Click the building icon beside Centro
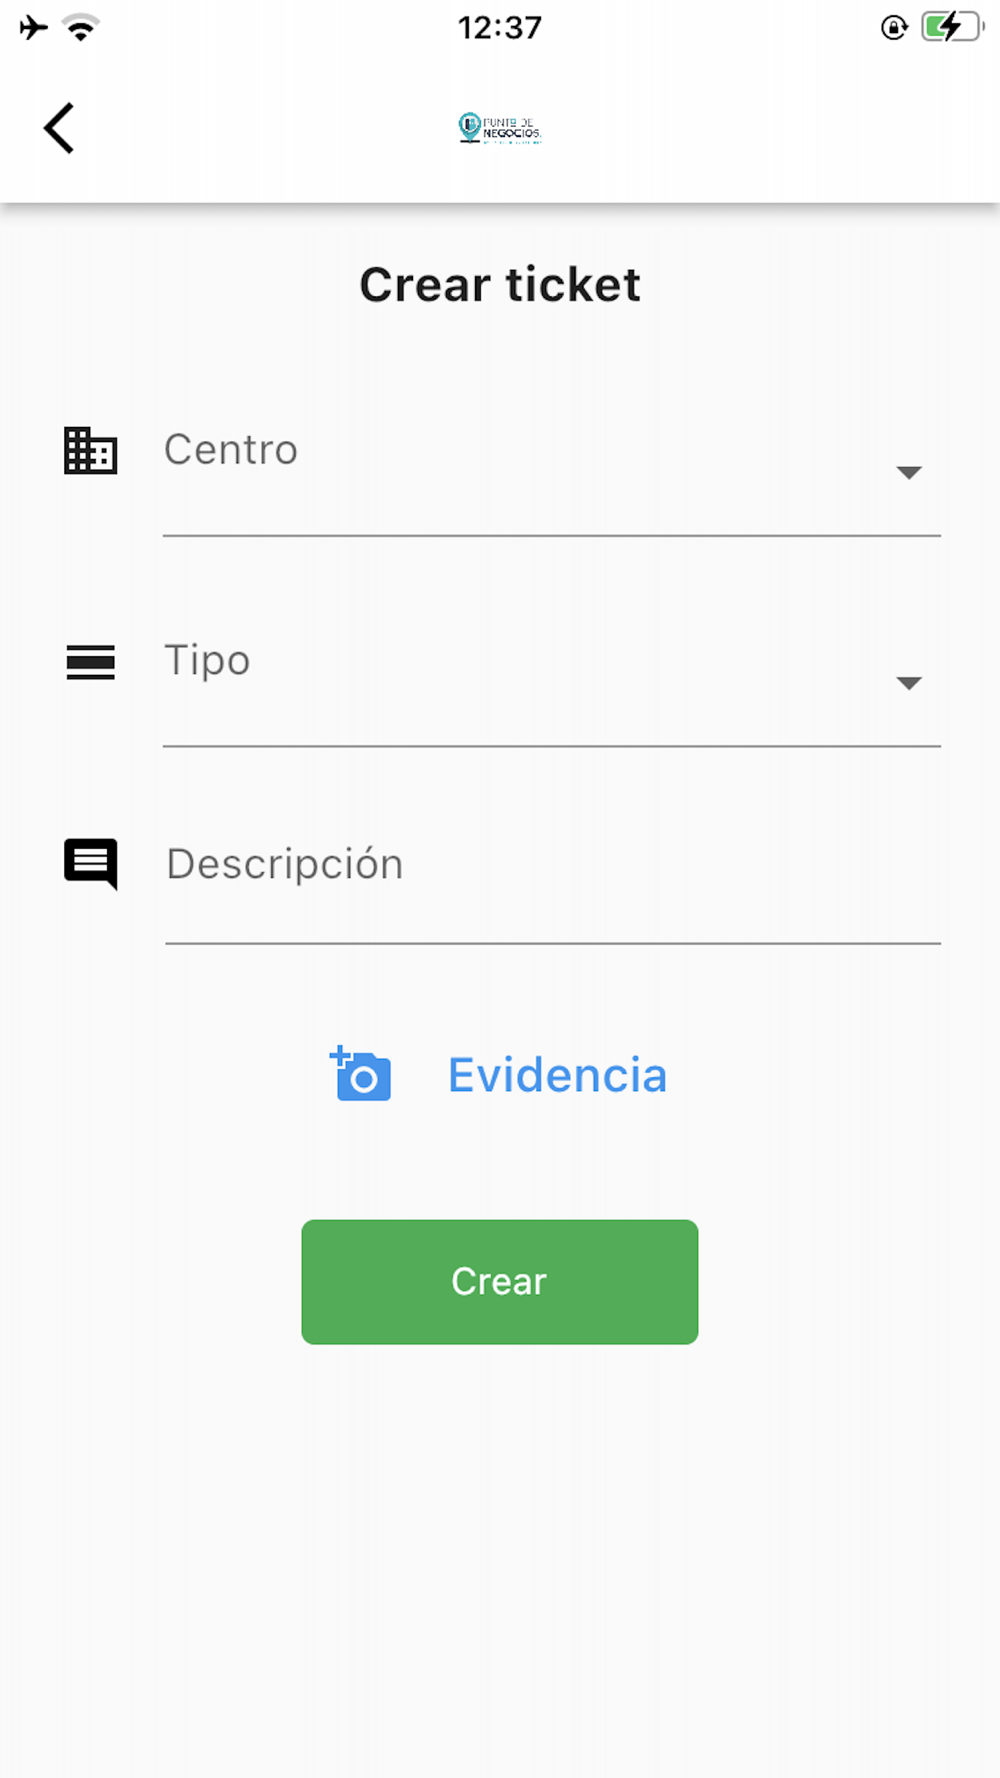Image resolution: width=1000 pixels, height=1778 pixels. [x=91, y=450]
